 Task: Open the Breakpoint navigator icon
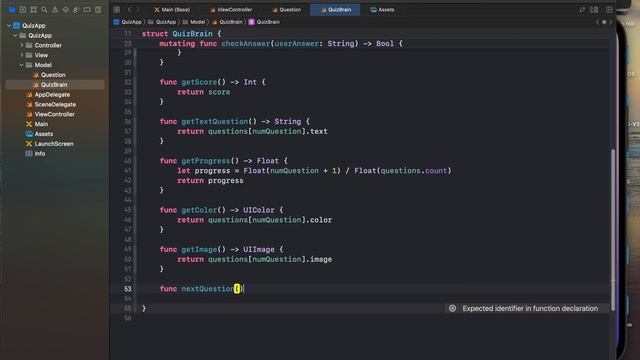coord(87,9)
